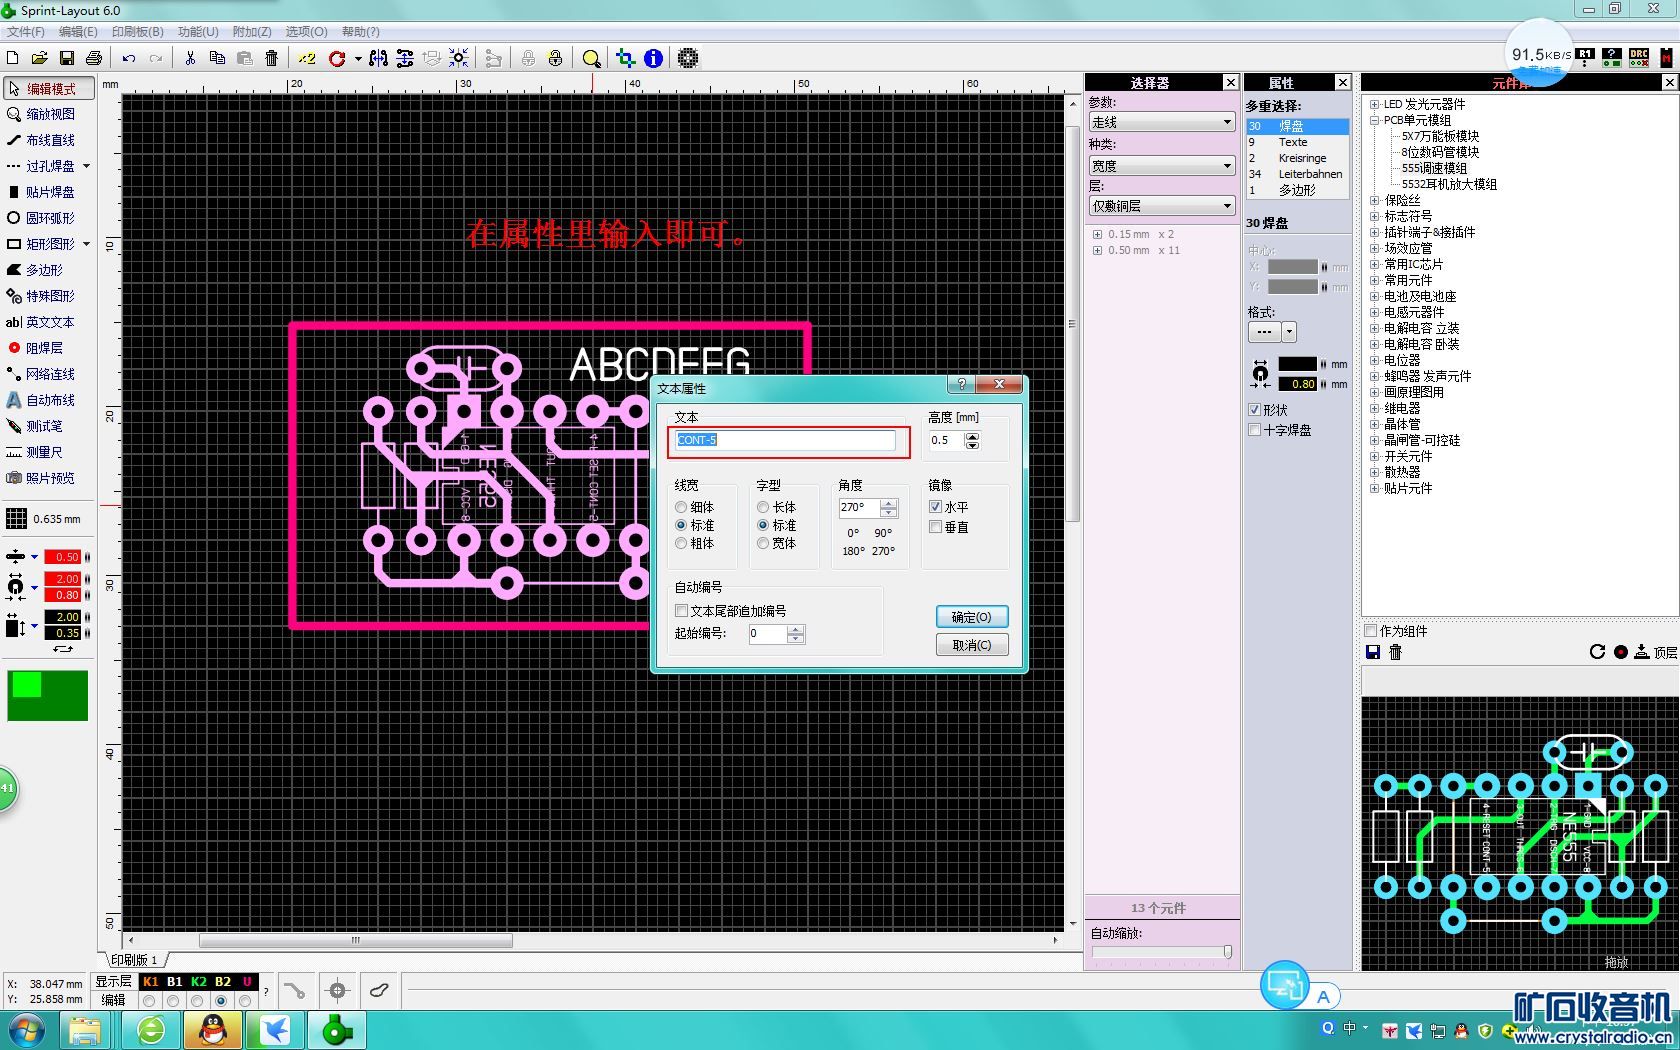This screenshot has height=1050, width=1680.
Task: Open the magnifier search tool in toolbar
Action: [x=591, y=59]
